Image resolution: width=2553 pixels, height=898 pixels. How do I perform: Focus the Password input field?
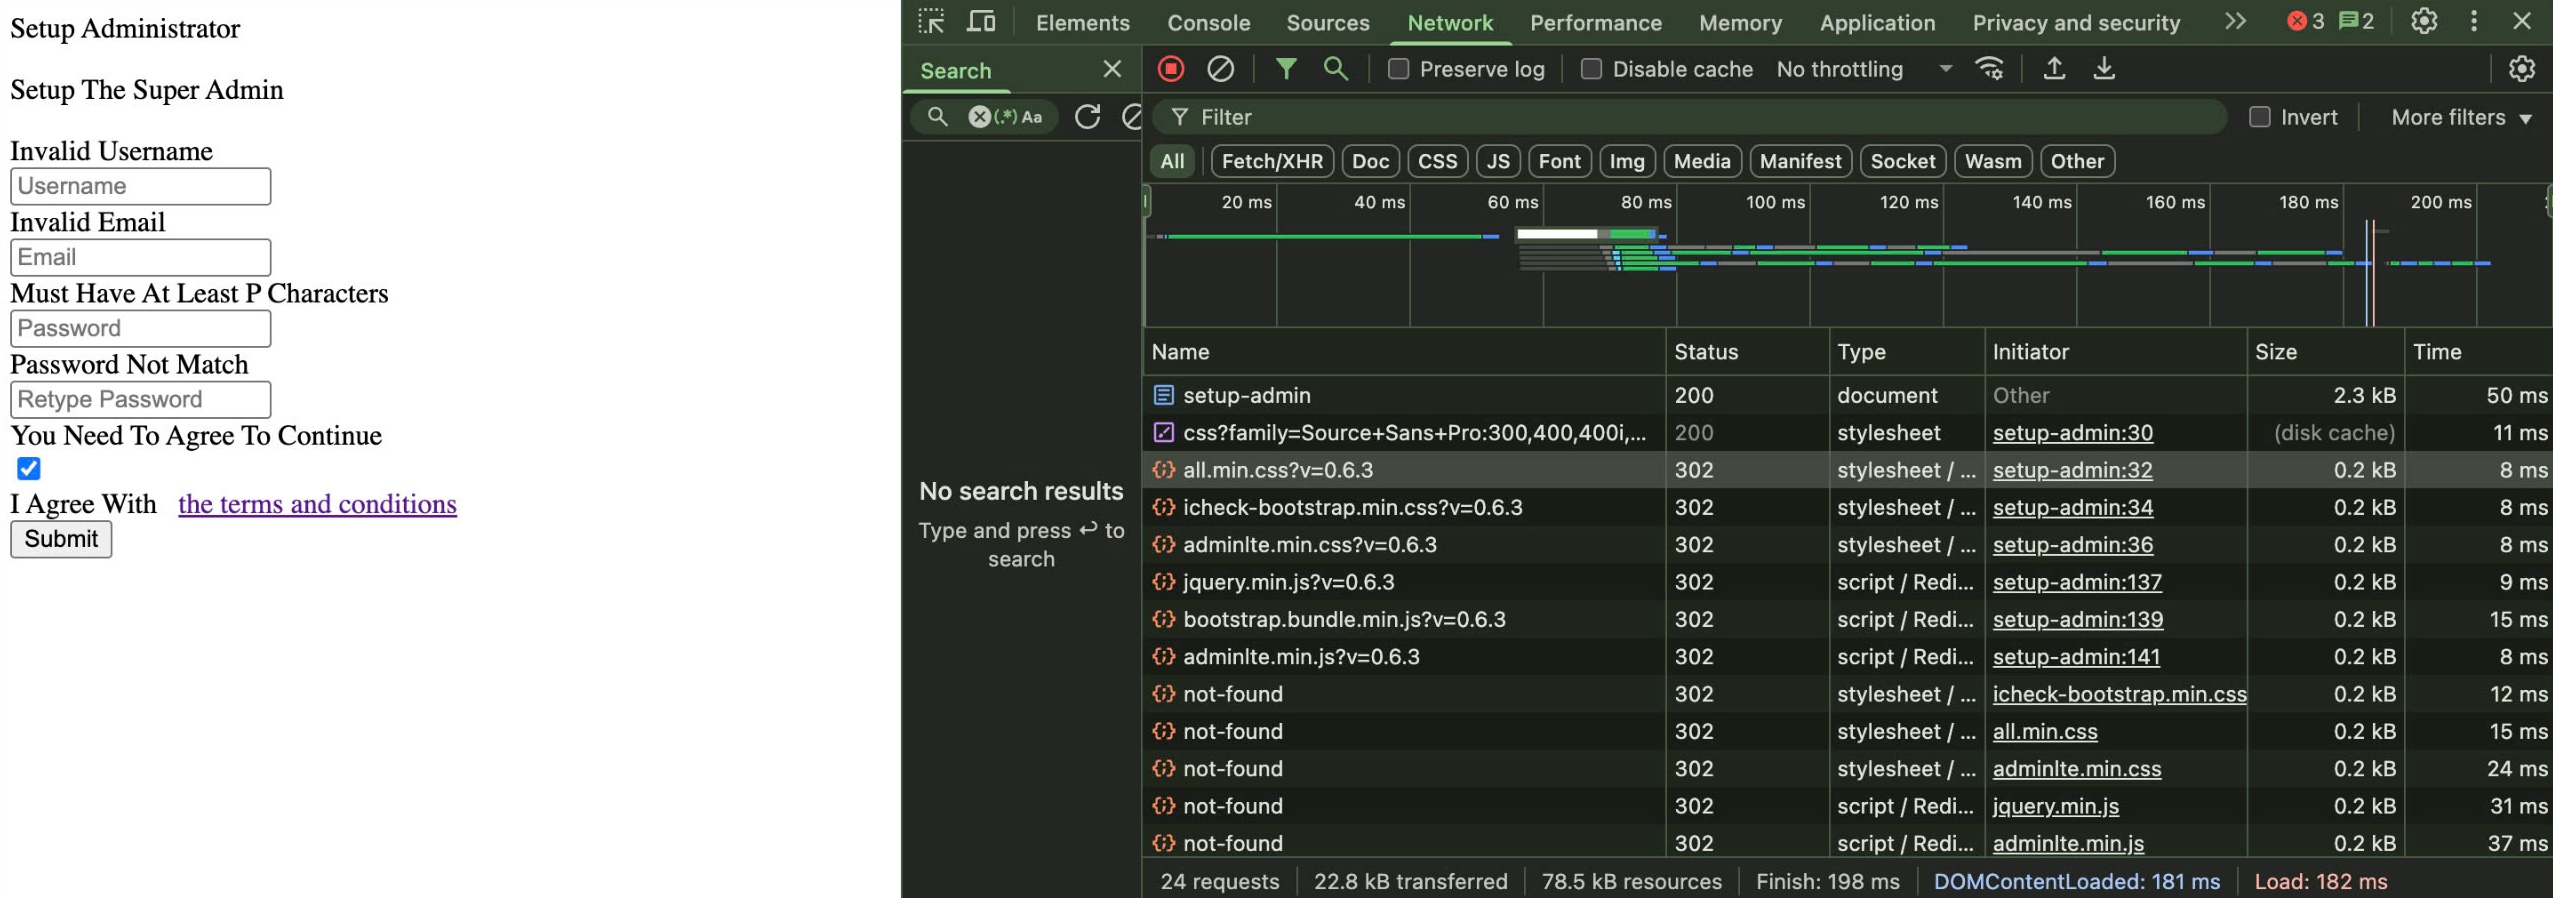point(140,328)
